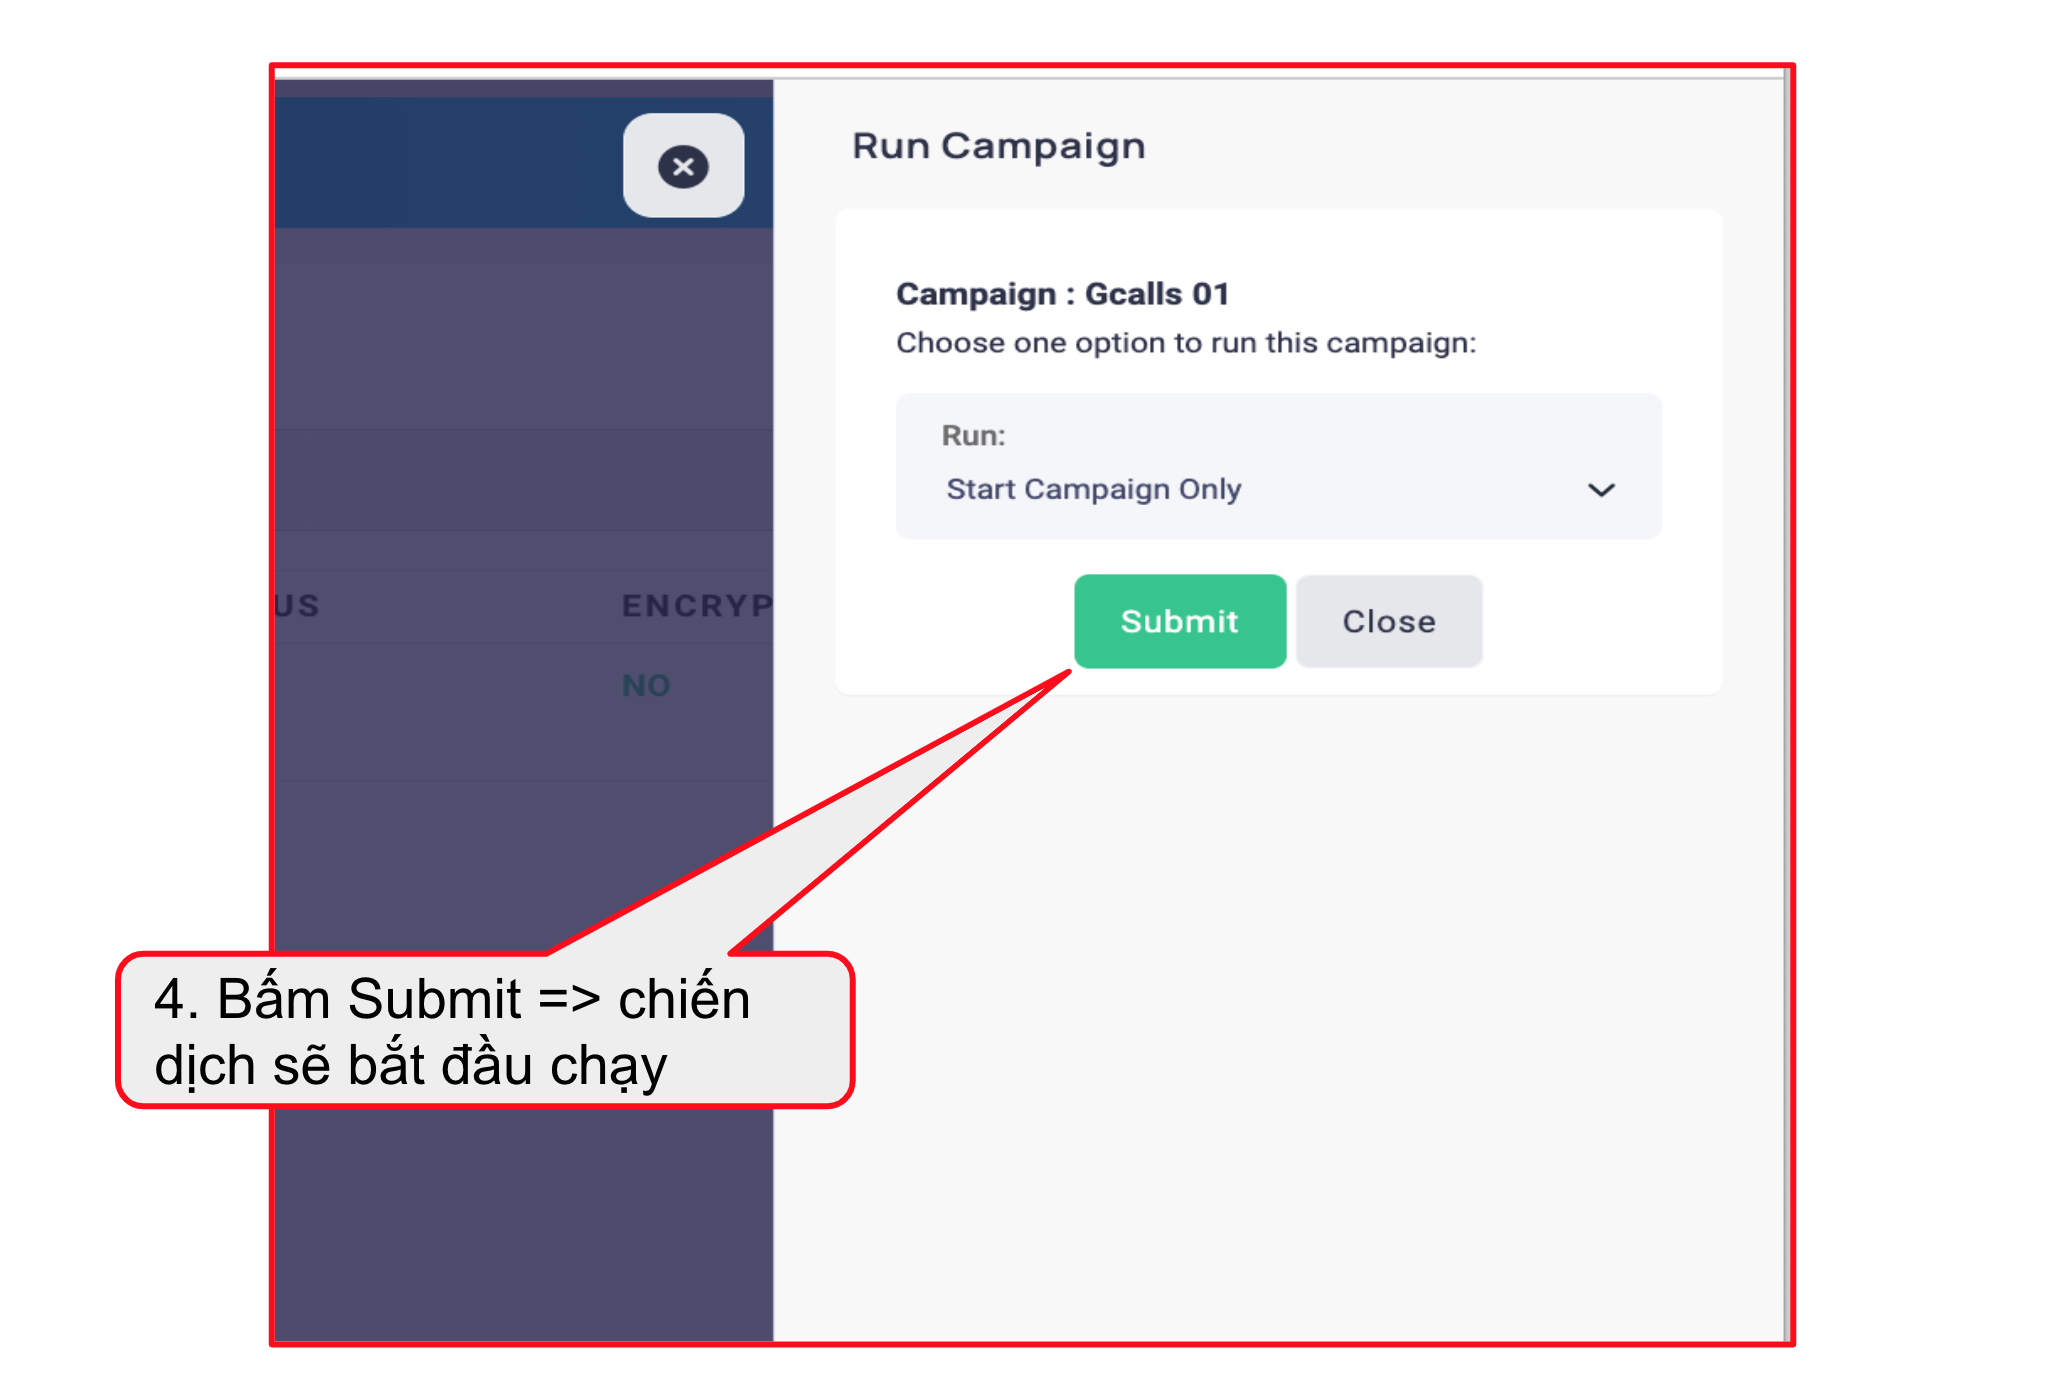
Task: Click the partial US column header
Action: [x=298, y=605]
